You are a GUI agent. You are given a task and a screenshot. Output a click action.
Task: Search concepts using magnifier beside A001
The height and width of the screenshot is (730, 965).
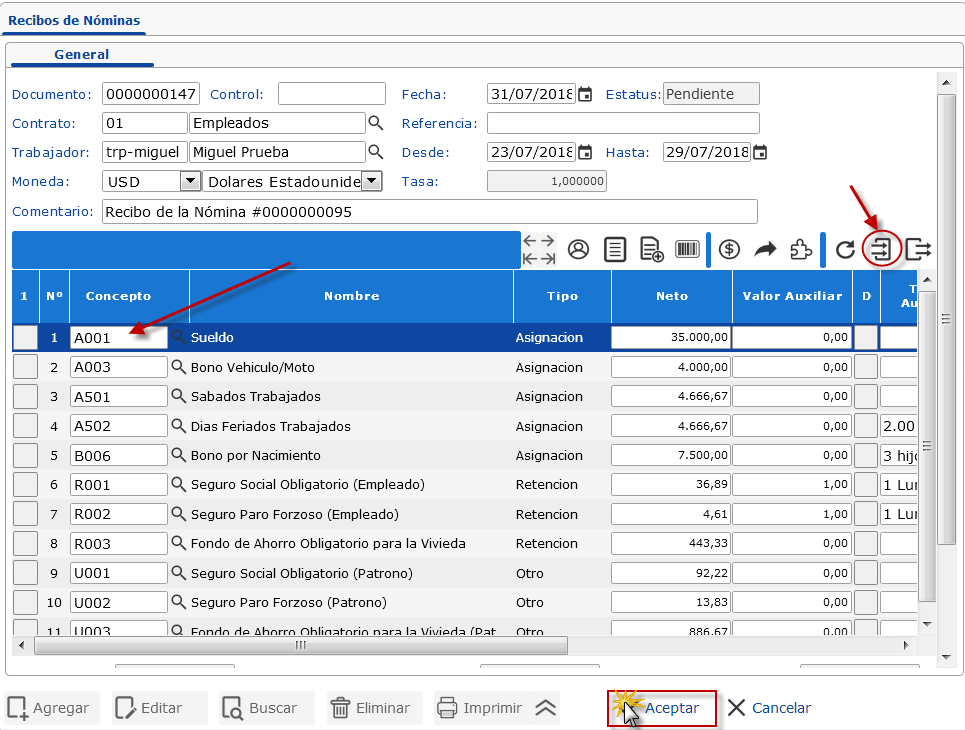178,338
